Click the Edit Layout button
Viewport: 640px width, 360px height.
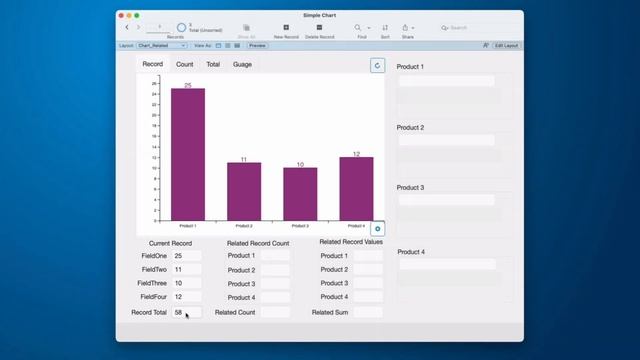pos(506,46)
